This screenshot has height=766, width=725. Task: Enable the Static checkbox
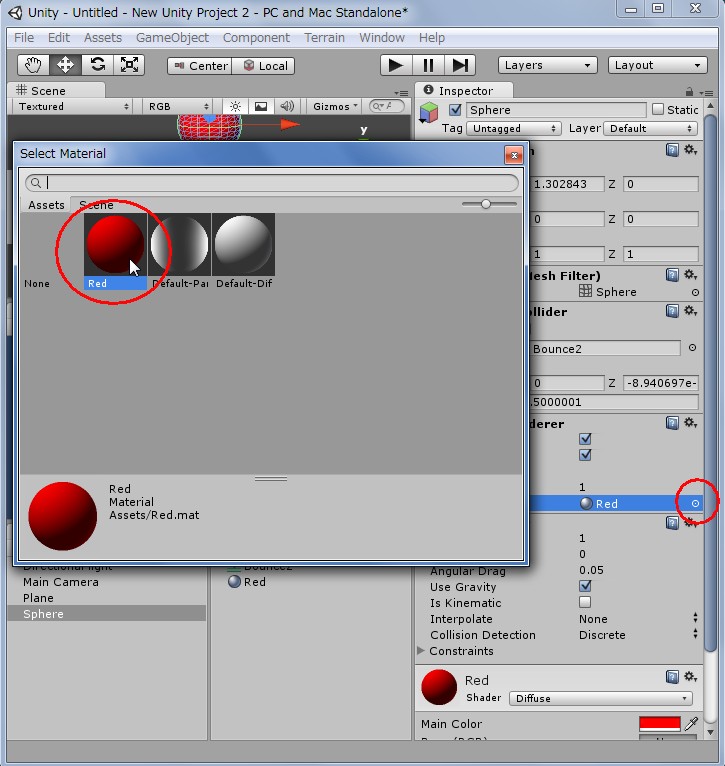pos(658,109)
